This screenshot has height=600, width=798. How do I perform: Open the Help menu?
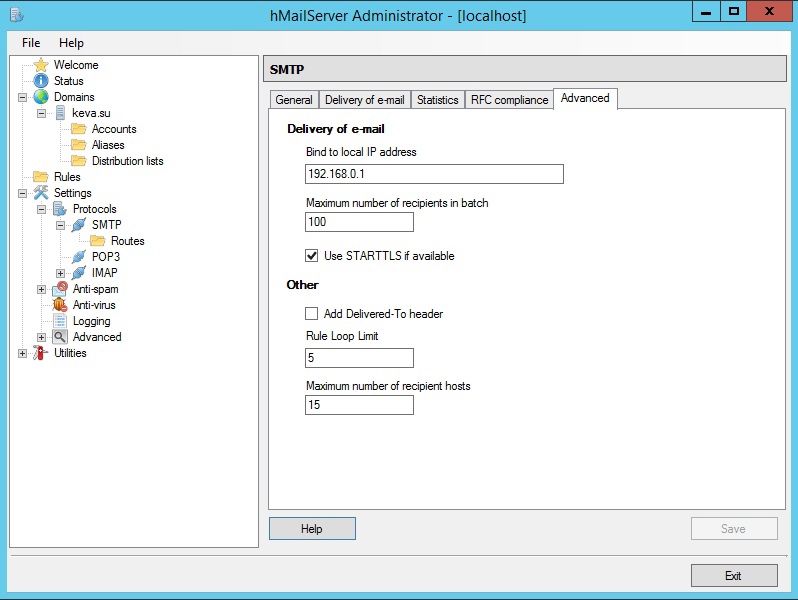[71, 43]
